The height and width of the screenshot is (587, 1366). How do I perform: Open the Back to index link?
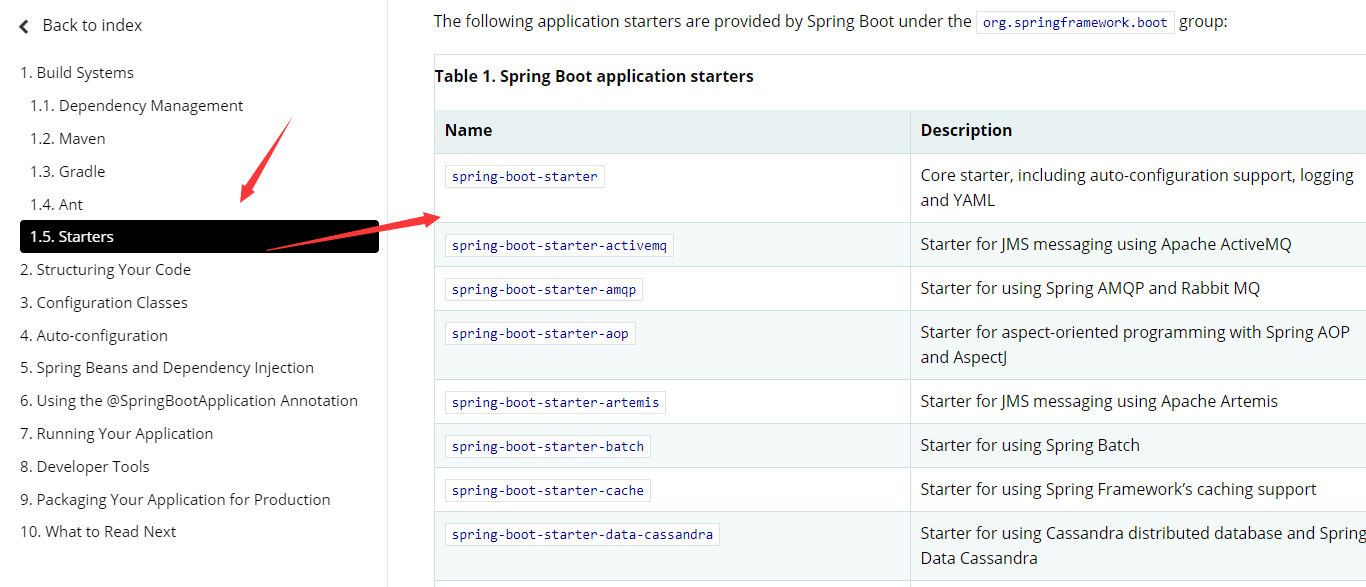[92, 25]
